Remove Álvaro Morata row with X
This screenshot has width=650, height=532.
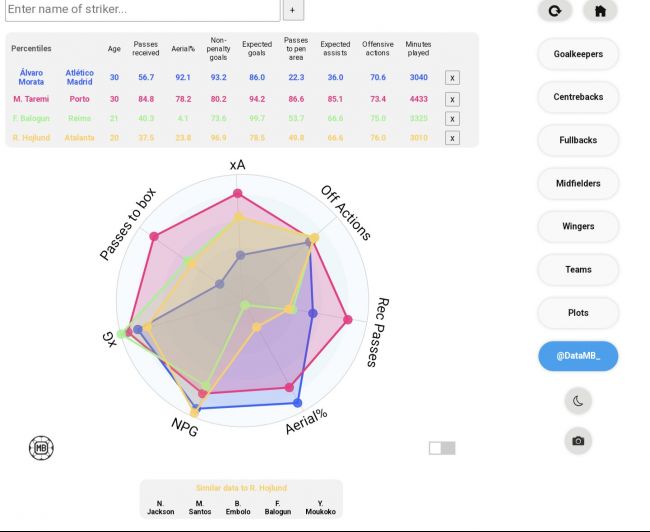coord(452,78)
